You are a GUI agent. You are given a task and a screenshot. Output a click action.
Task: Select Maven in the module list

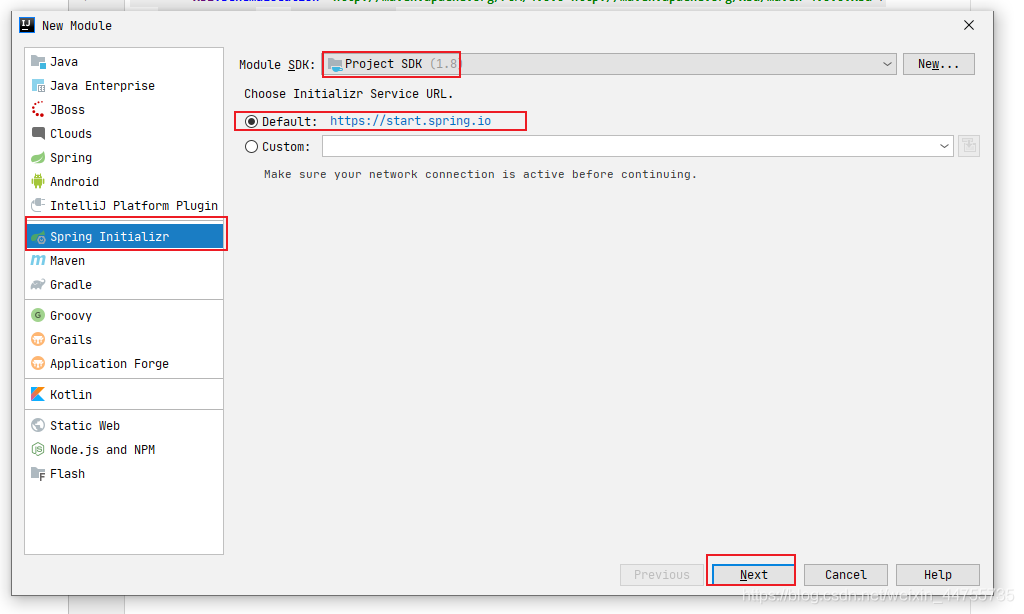tap(124, 261)
